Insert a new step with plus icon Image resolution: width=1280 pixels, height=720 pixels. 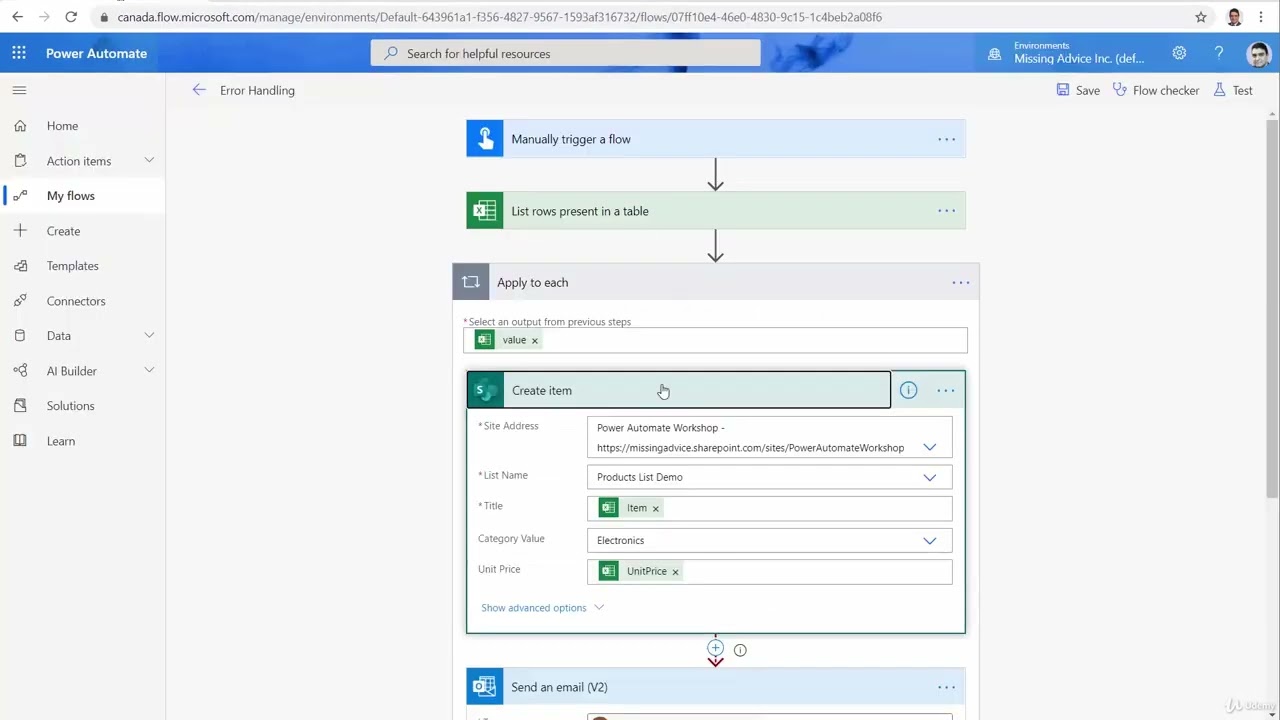[x=715, y=648]
